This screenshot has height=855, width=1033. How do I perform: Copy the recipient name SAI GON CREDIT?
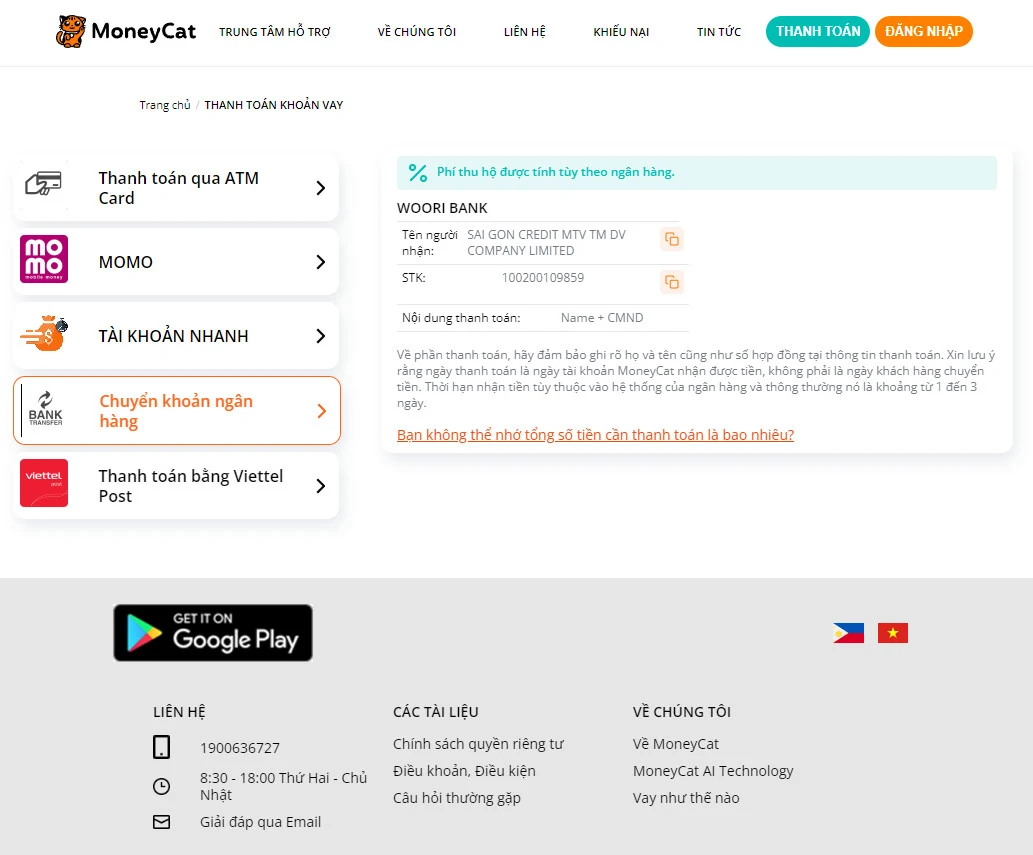[671, 239]
